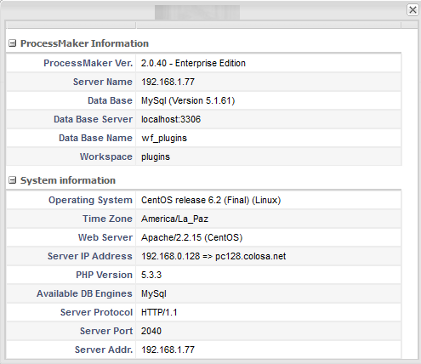Image resolution: width=421 pixels, height=364 pixels.
Task: Click the Time Zone label
Action: click(x=107, y=219)
